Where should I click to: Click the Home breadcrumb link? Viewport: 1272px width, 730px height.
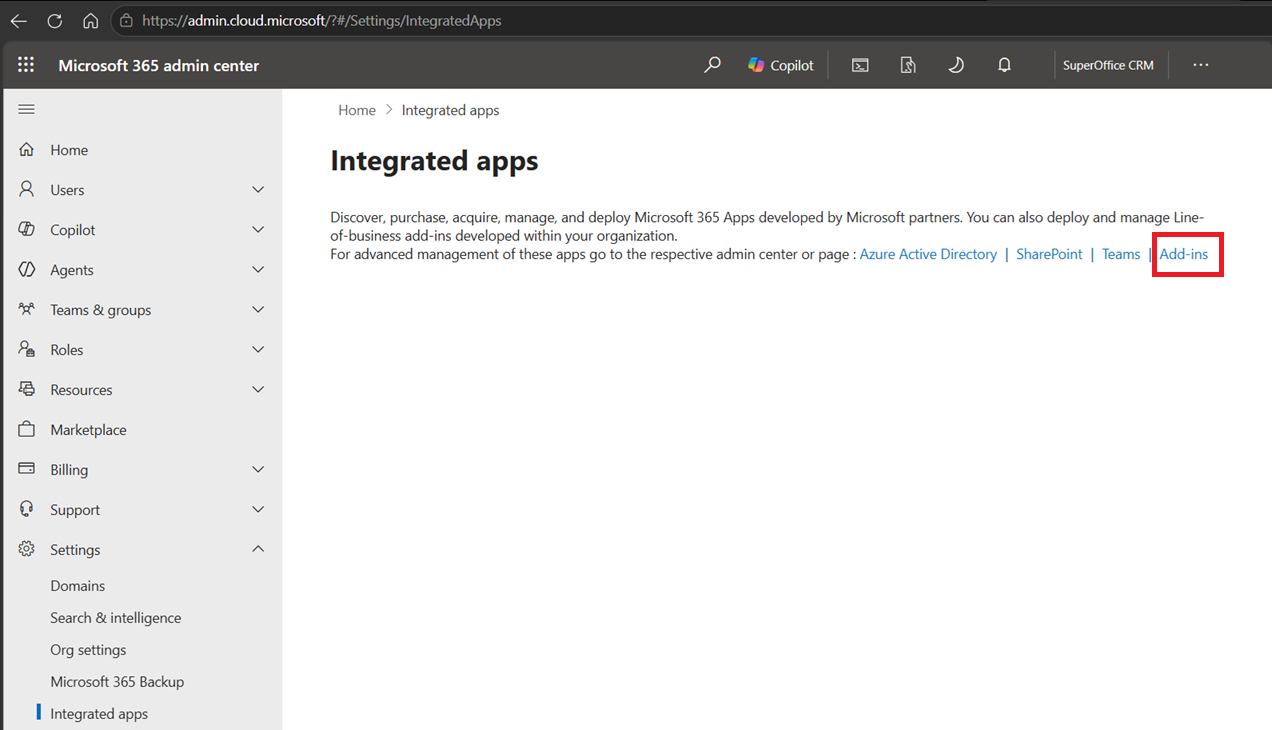point(357,110)
